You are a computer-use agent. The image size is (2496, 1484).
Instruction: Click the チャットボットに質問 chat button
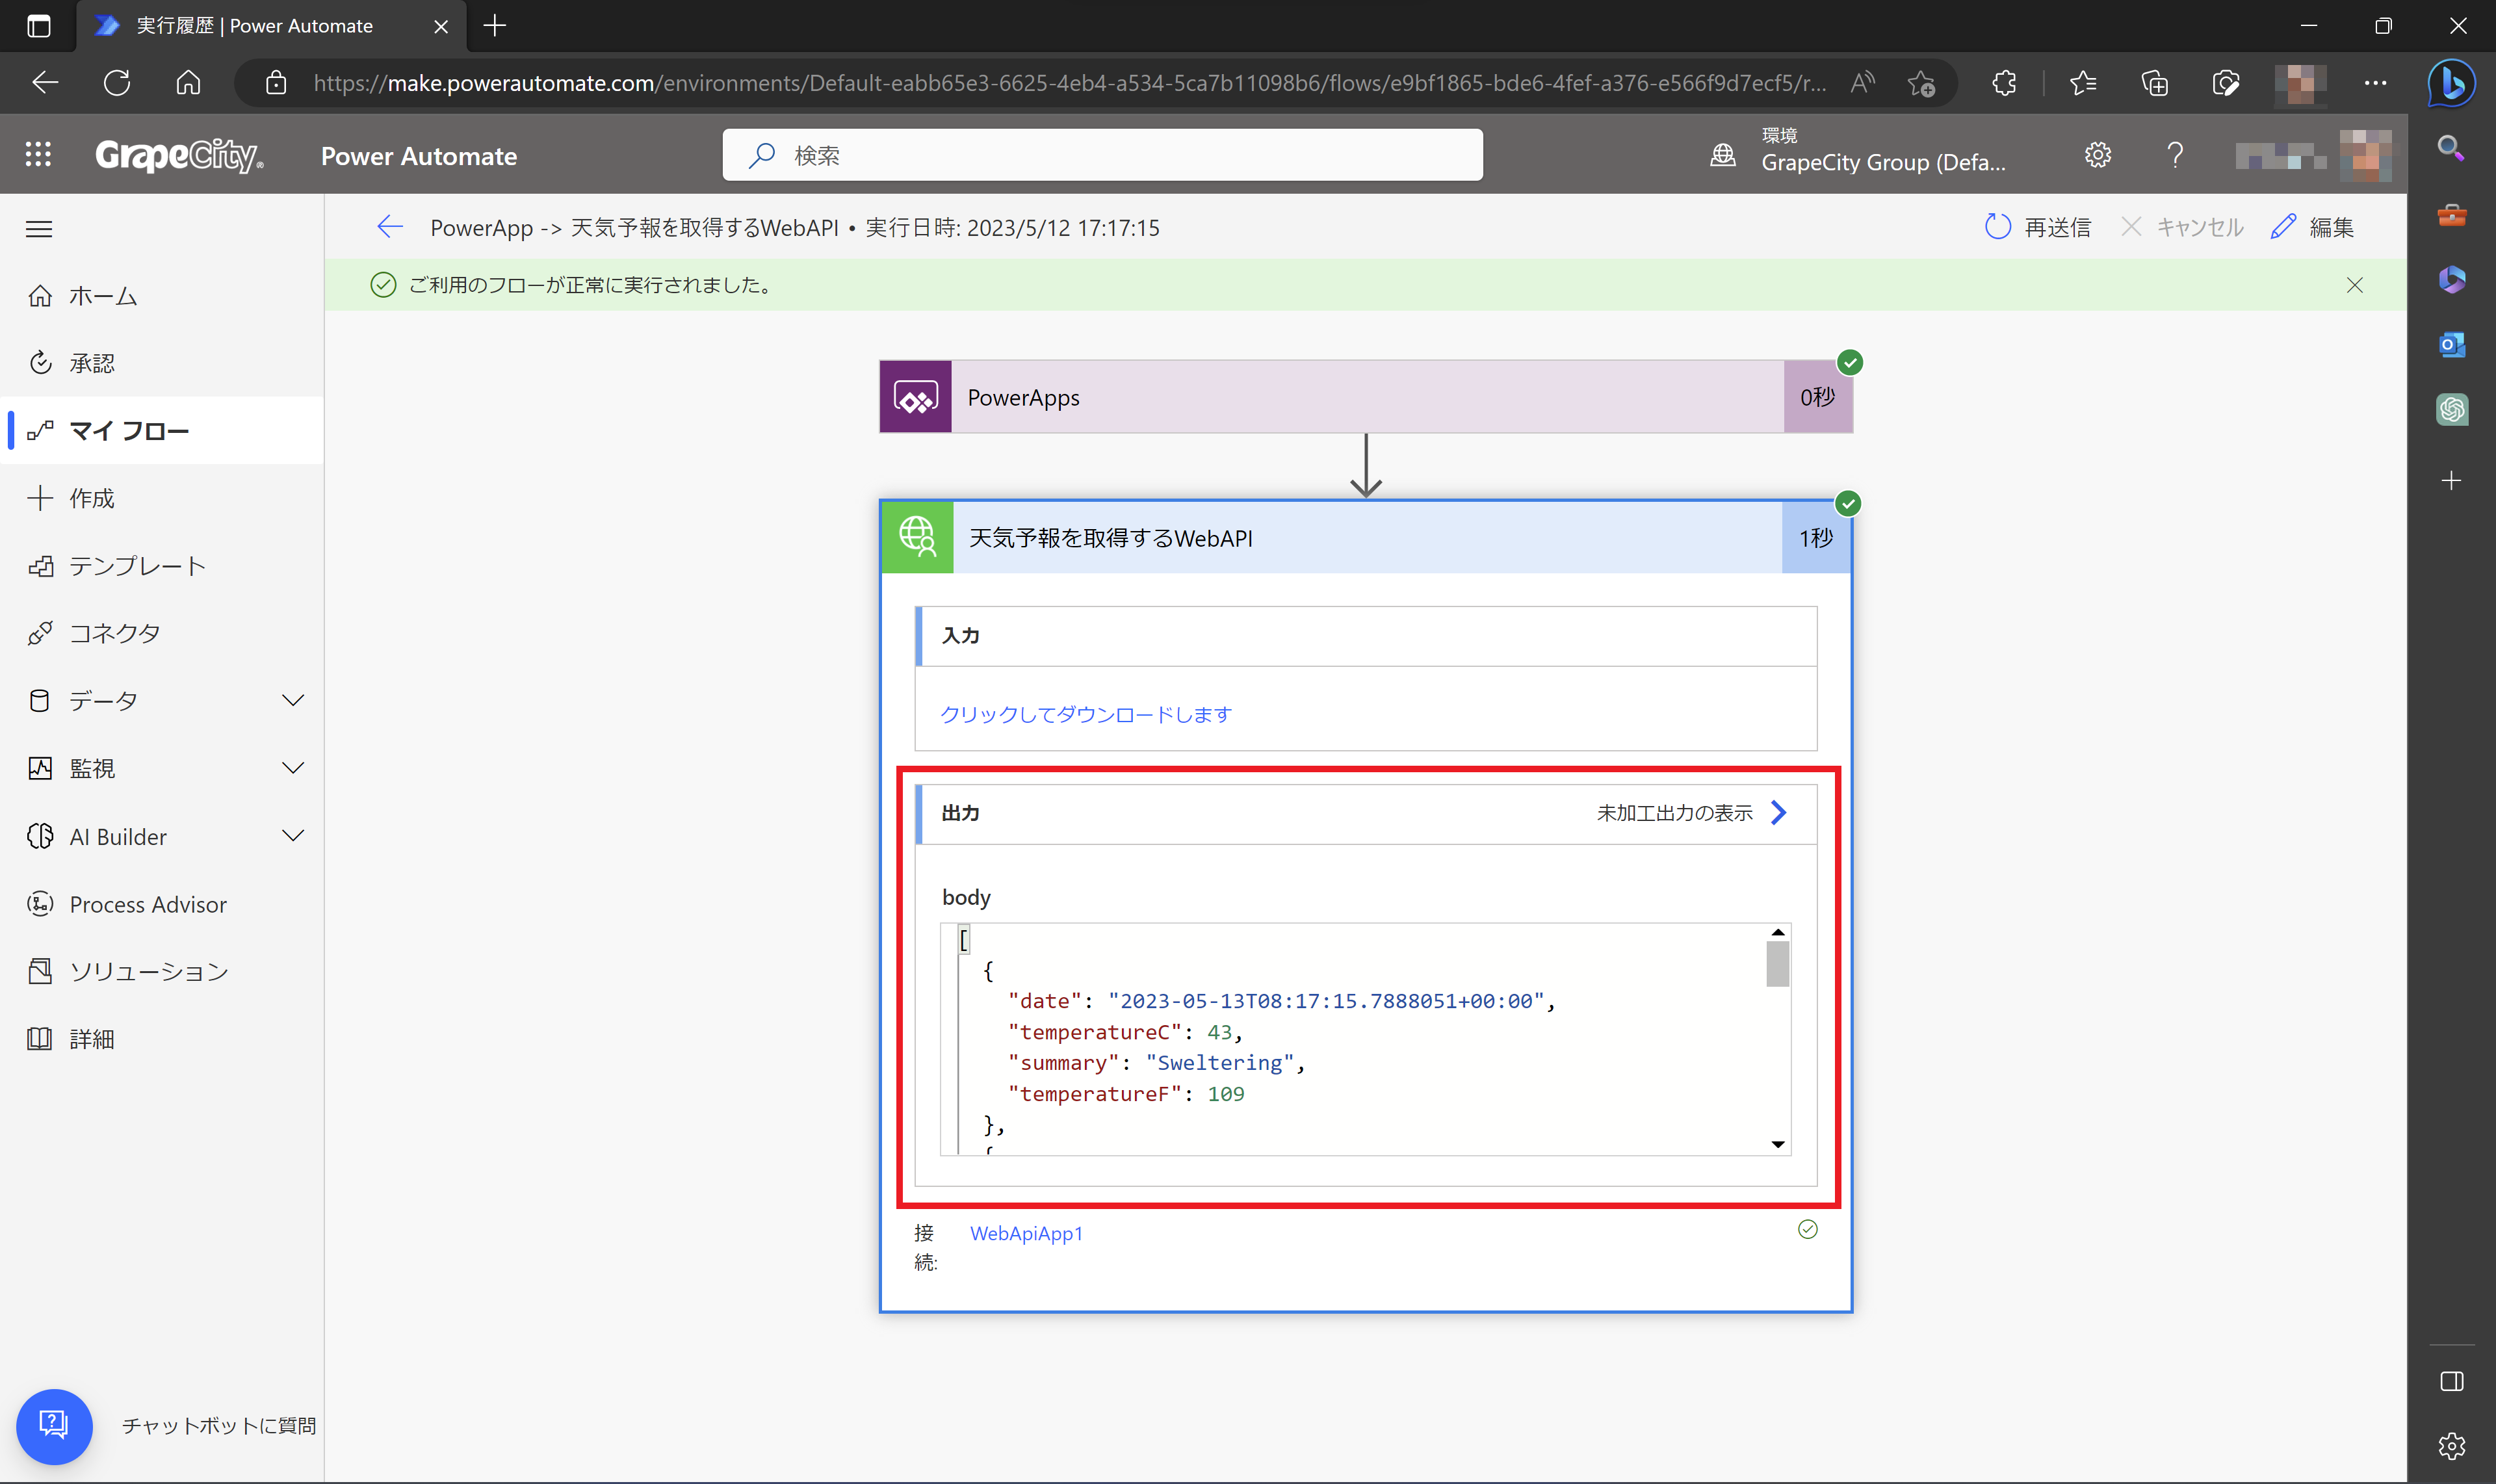pos(54,1426)
